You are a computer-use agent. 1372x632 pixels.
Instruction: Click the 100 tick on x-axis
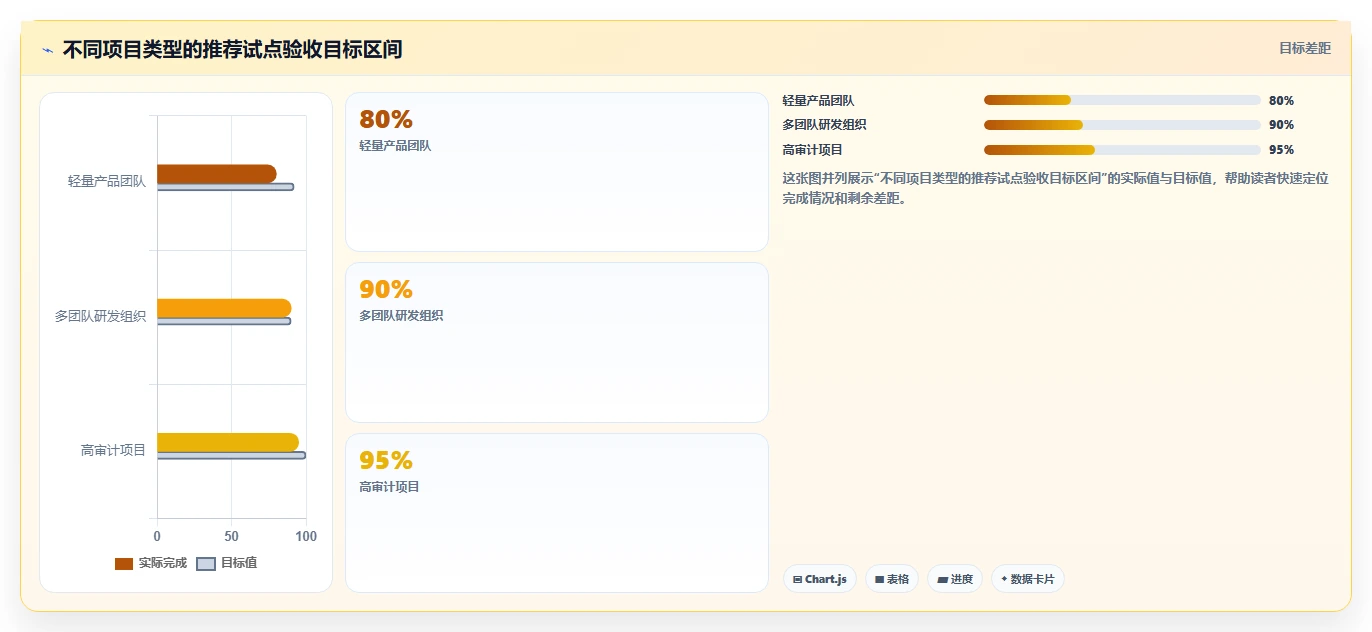[306, 536]
